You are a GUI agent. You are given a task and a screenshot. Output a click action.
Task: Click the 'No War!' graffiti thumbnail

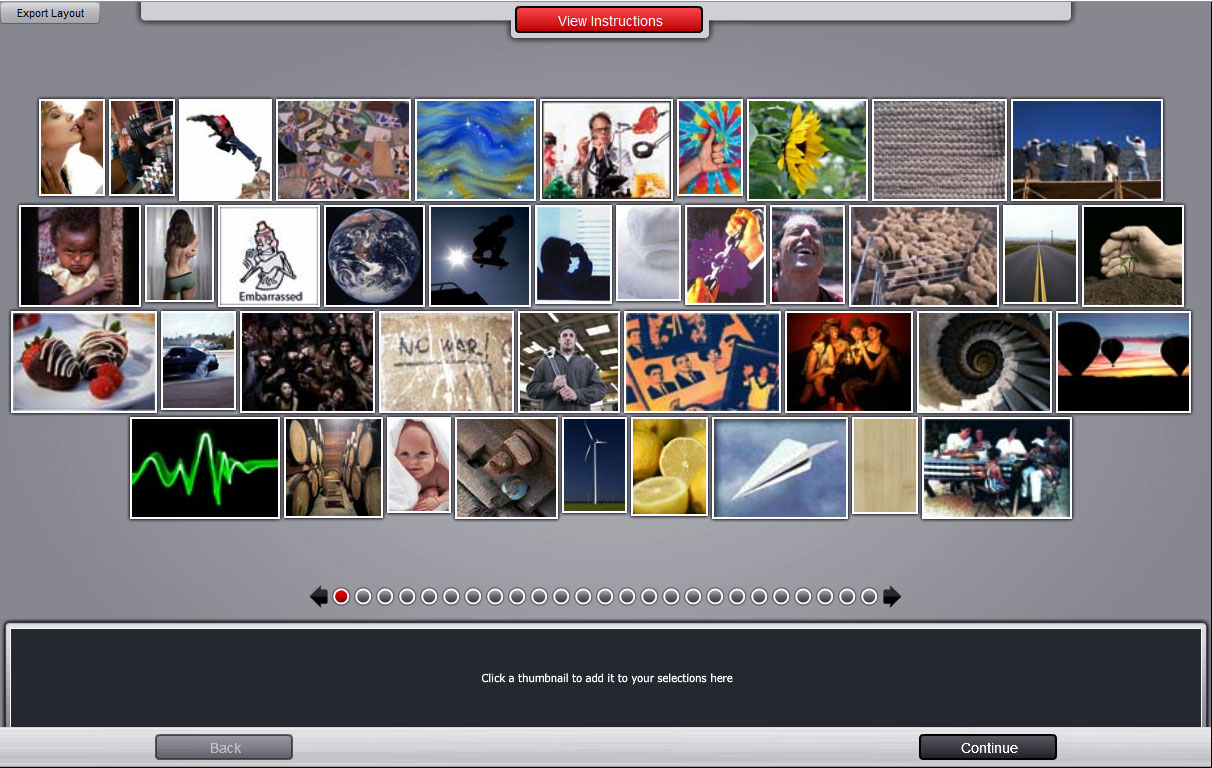(x=446, y=362)
